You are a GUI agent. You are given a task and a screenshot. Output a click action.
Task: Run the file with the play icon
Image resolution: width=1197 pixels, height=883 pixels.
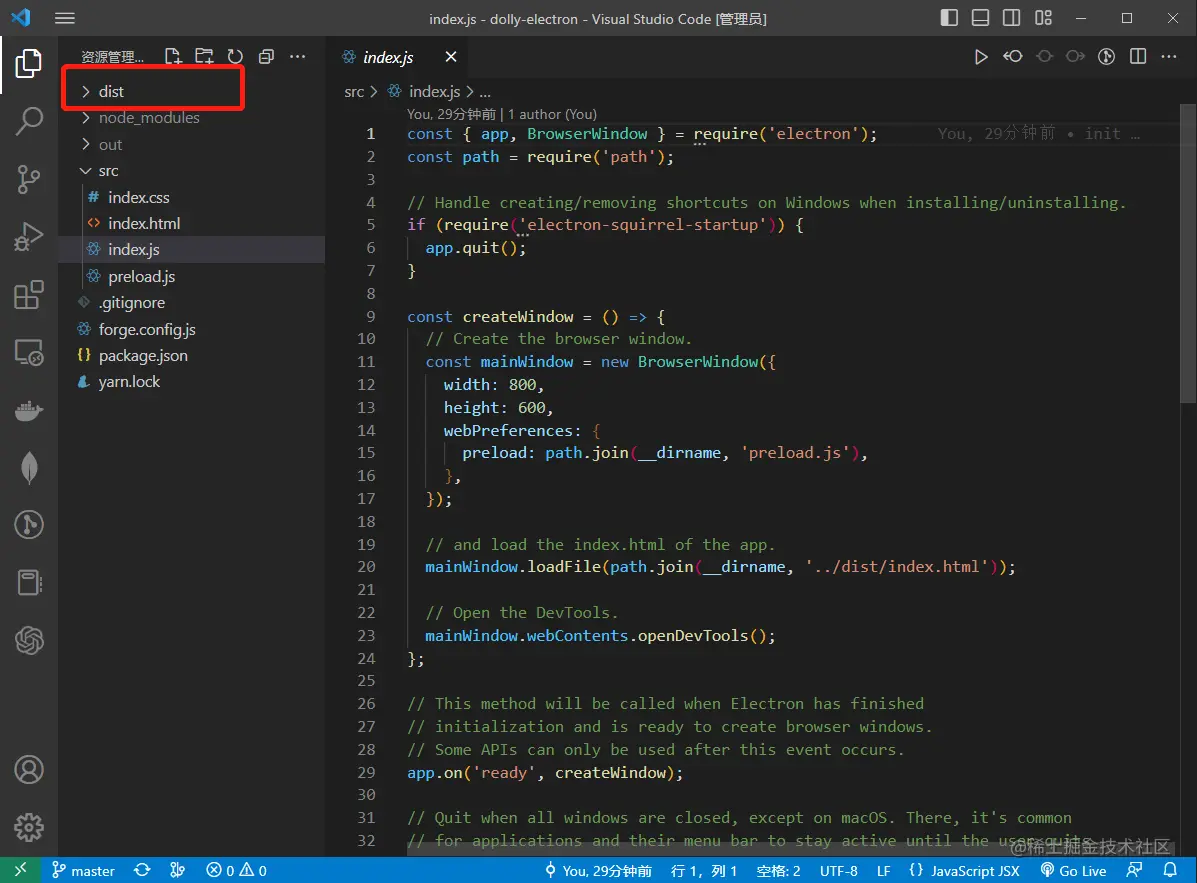(981, 57)
